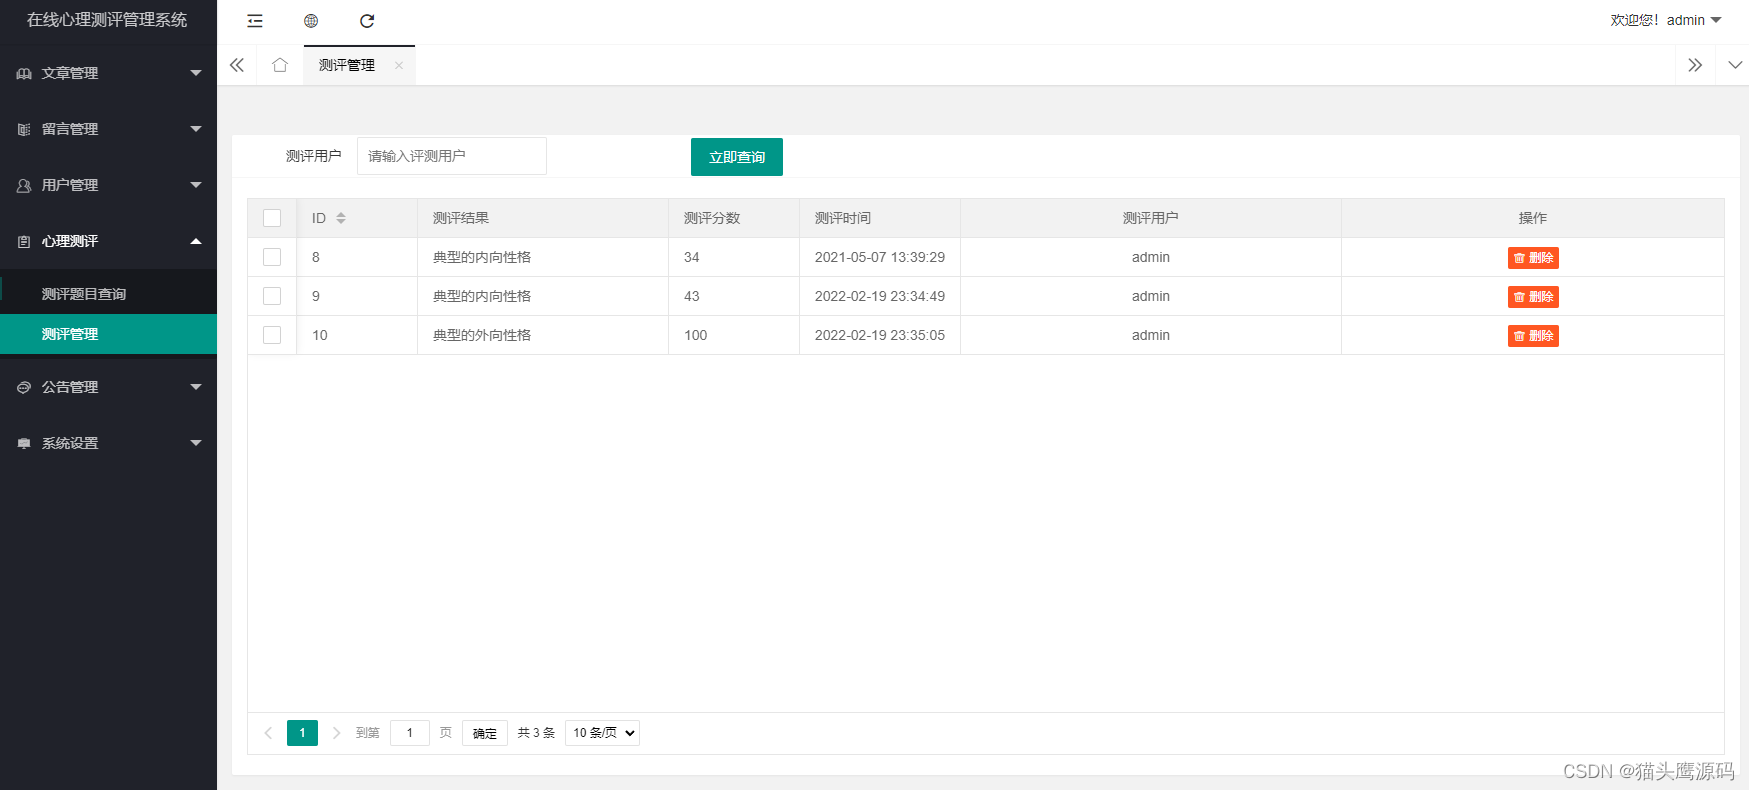This screenshot has width=1749, height=790.
Task: Click the 确定 page jump button
Action: pyautogui.click(x=485, y=733)
